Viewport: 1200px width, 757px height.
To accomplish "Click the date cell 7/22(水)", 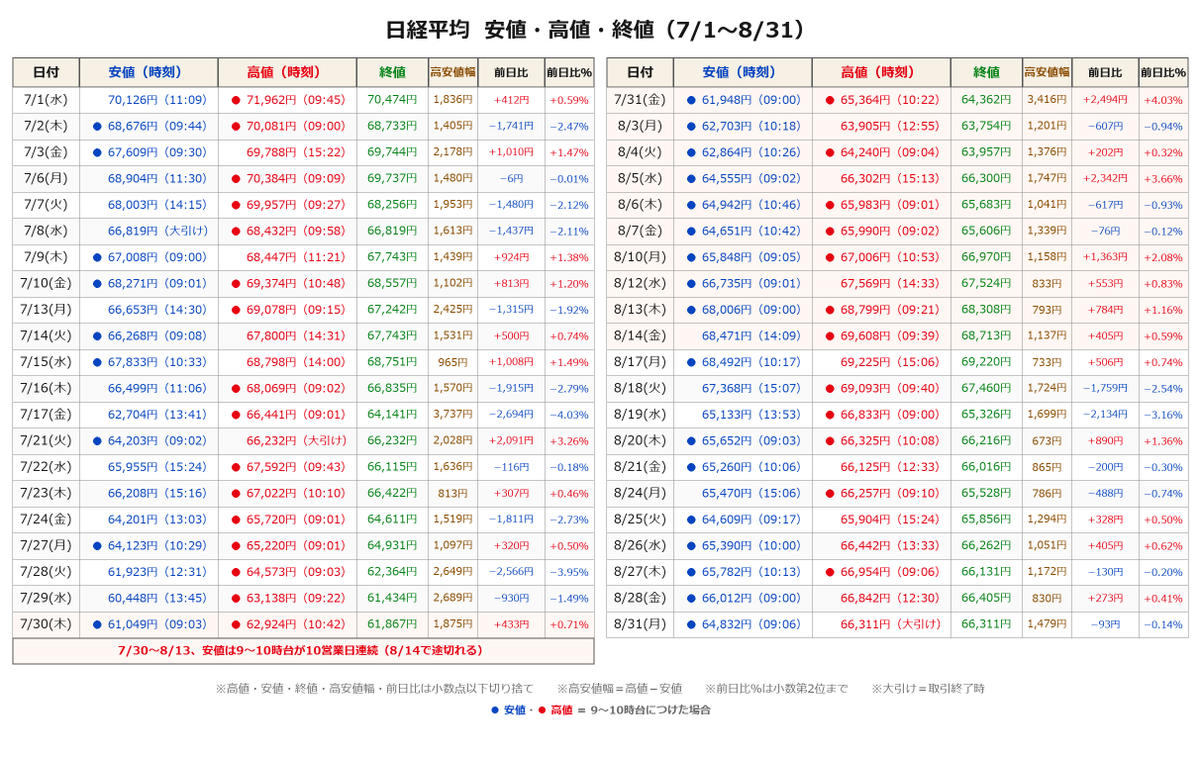I will pyautogui.click(x=45, y=466).
